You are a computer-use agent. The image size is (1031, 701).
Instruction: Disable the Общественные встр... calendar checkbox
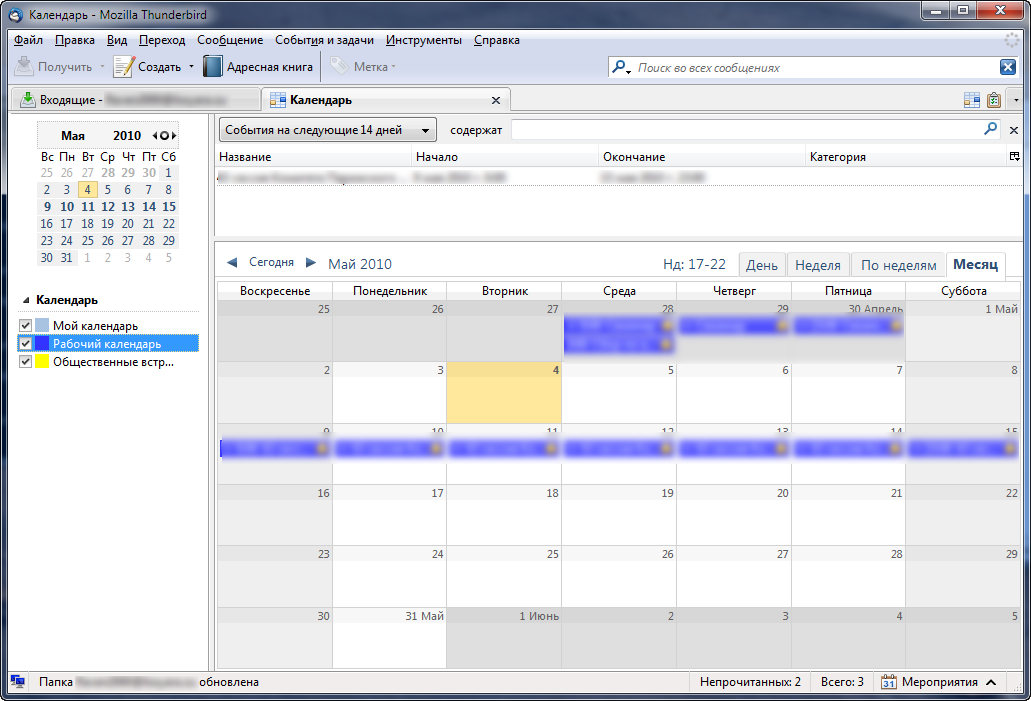click(x=26, y=362)
